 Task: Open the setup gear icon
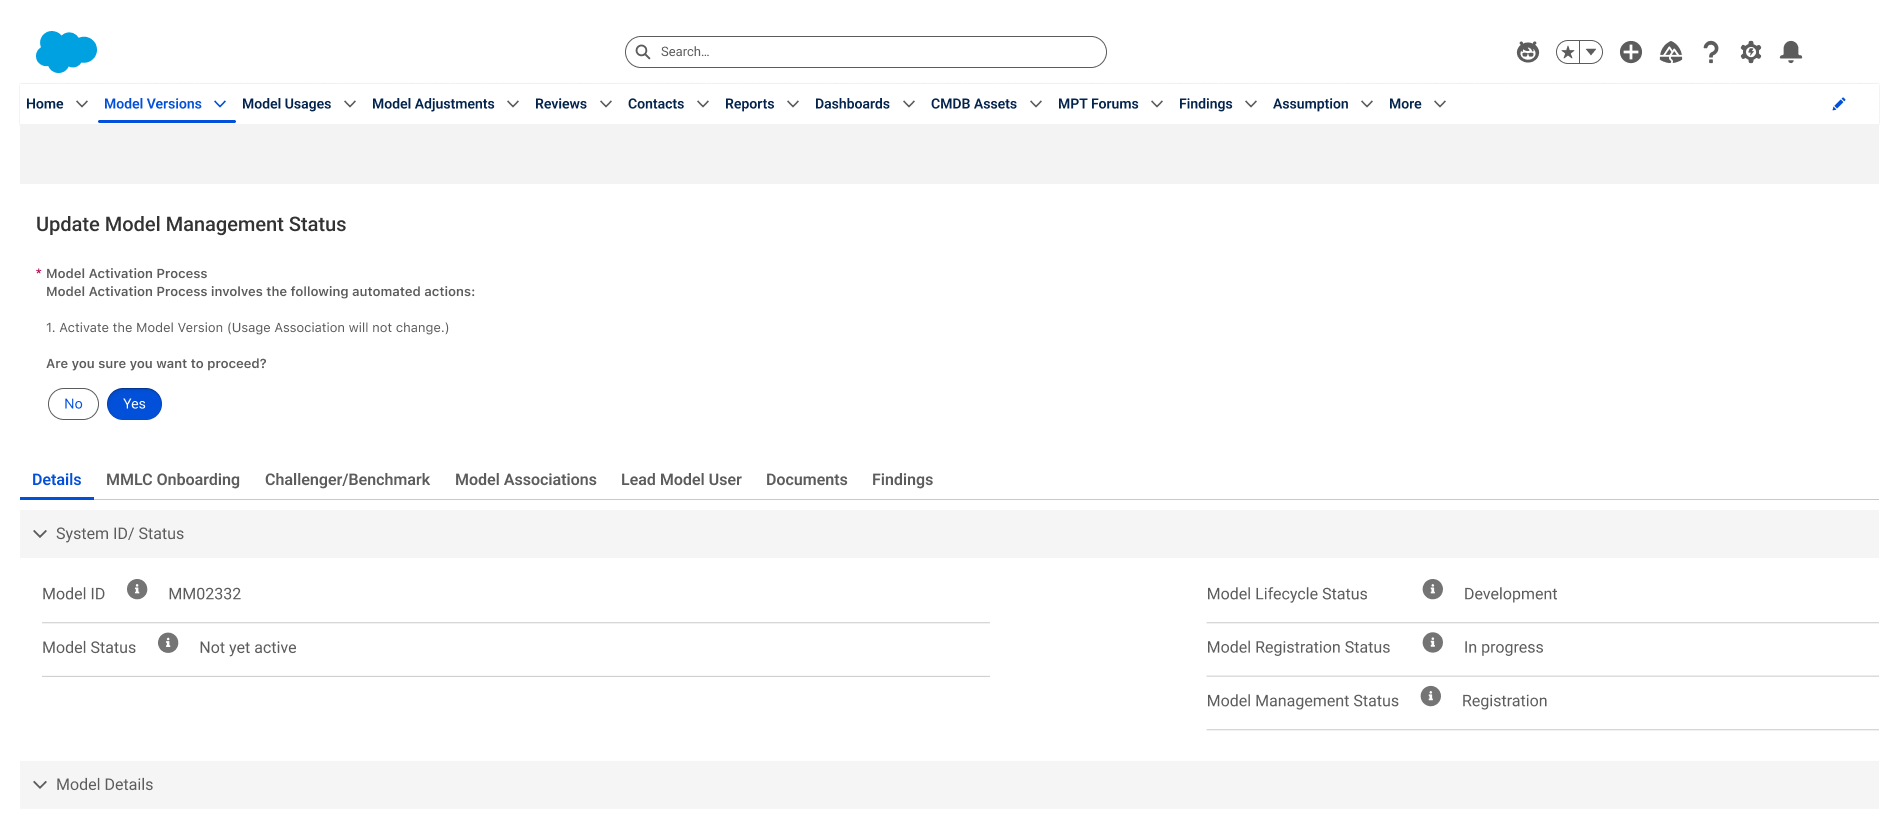(1751, 52)
